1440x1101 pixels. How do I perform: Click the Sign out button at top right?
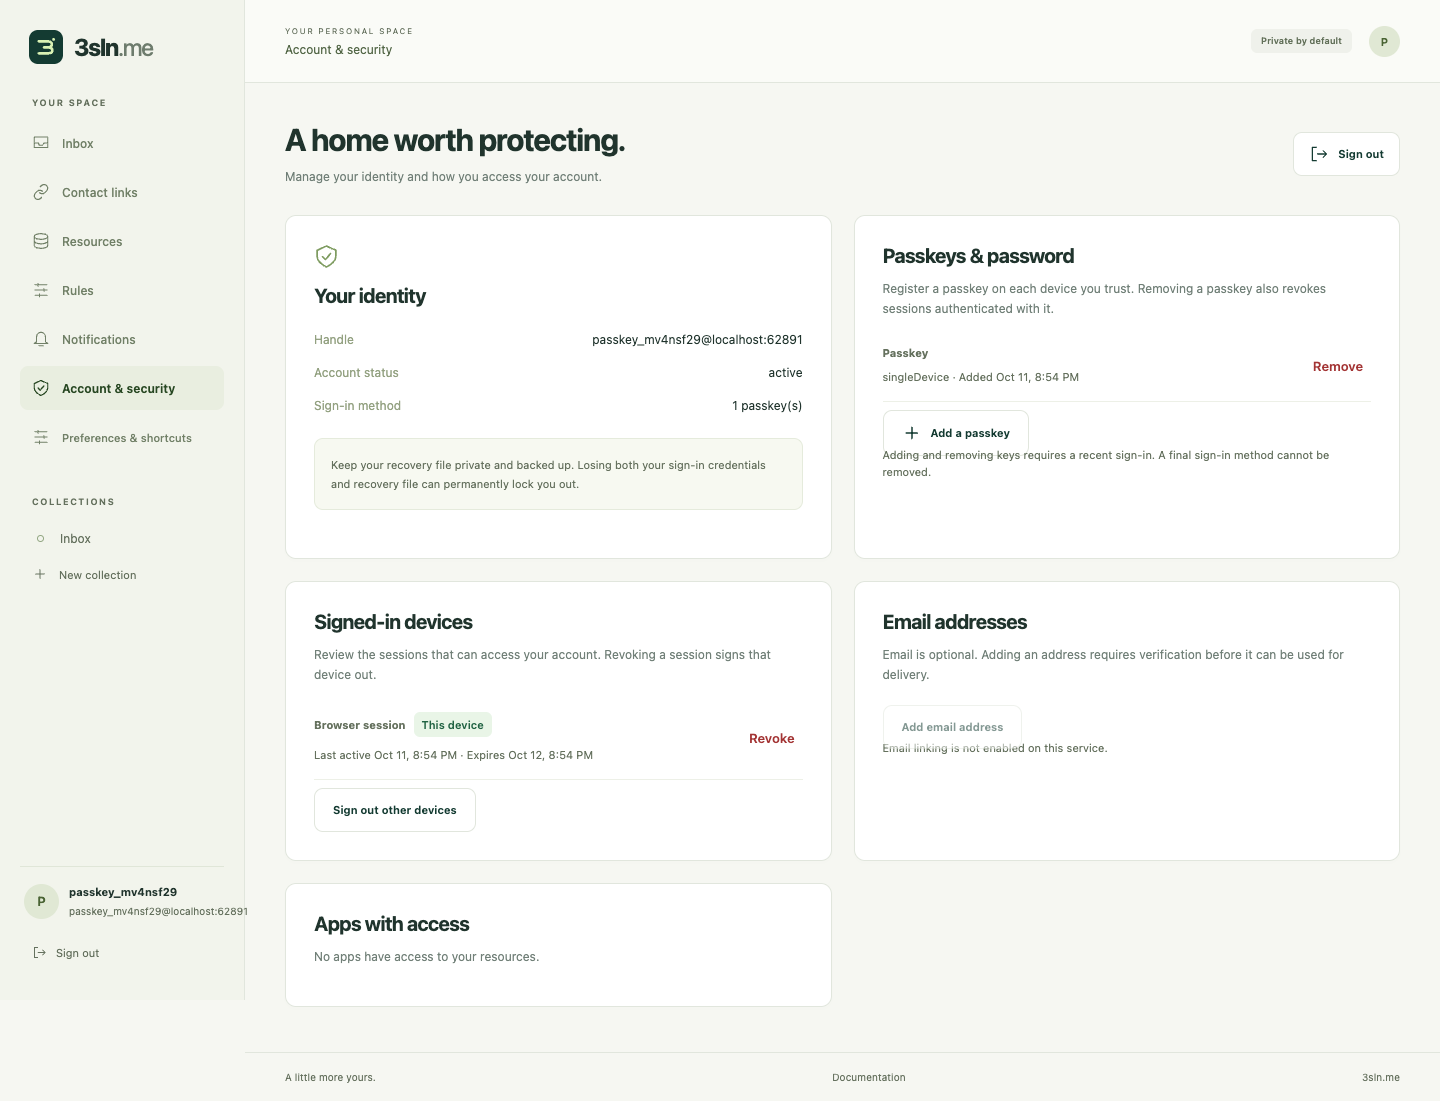pyautogui.click(x=1346, y=154)
